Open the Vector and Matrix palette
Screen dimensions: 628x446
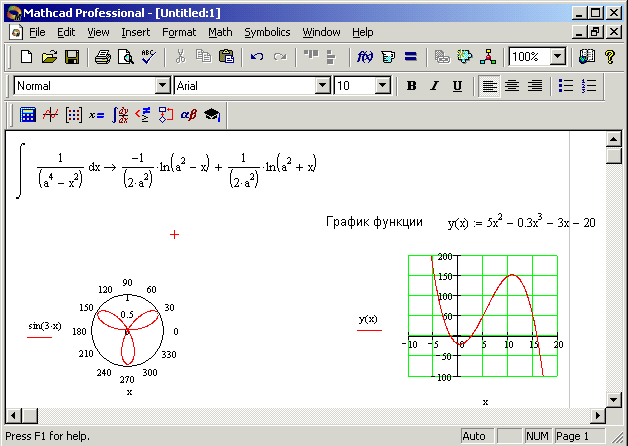click(74, 115)
